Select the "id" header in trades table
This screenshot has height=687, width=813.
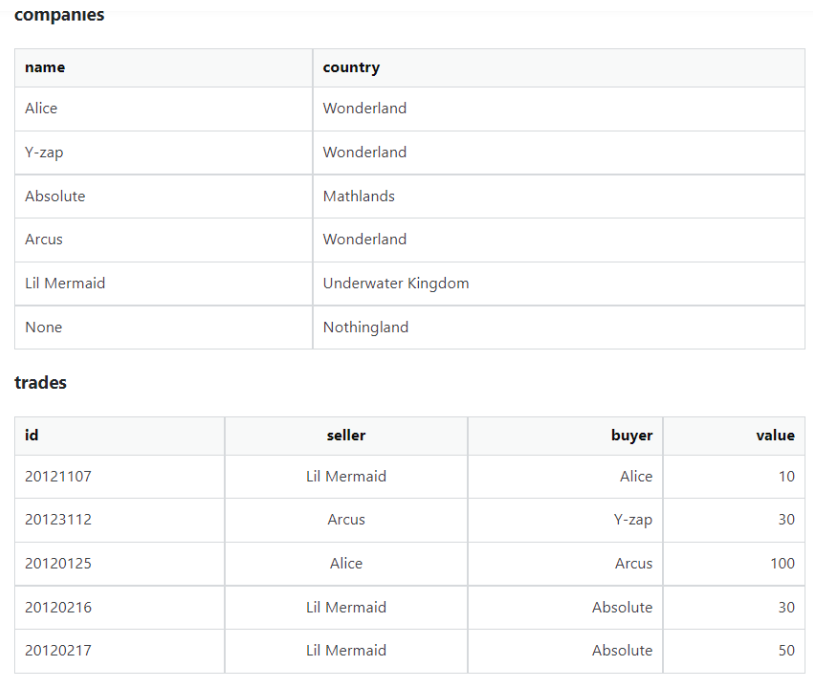32,435
